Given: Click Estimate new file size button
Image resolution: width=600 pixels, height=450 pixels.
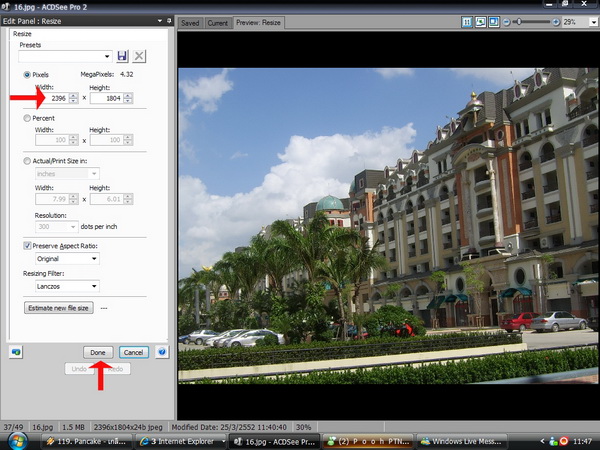Looking at the screenshot, I should click(x=58, y=308).
